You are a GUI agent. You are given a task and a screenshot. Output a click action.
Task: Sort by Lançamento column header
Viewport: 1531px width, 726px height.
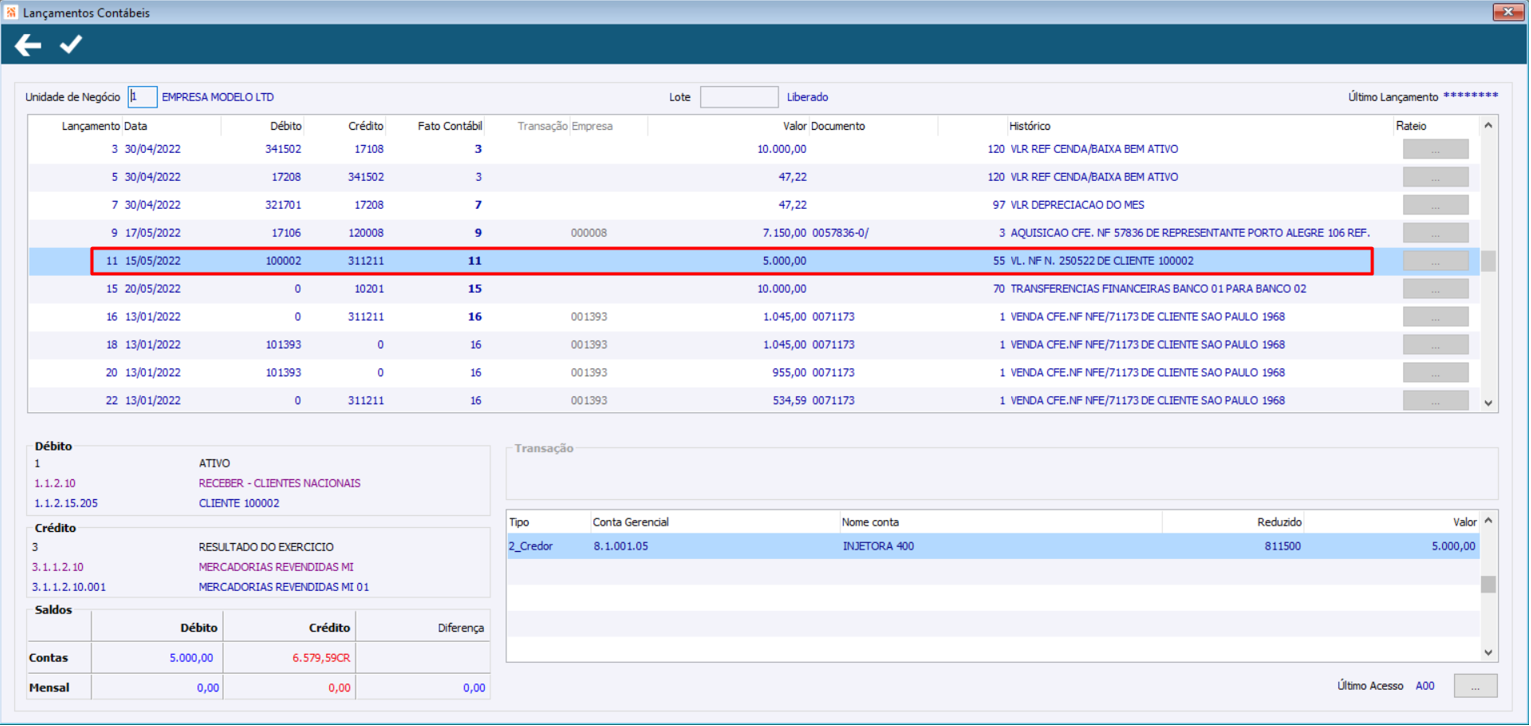(x=90, y=127)
